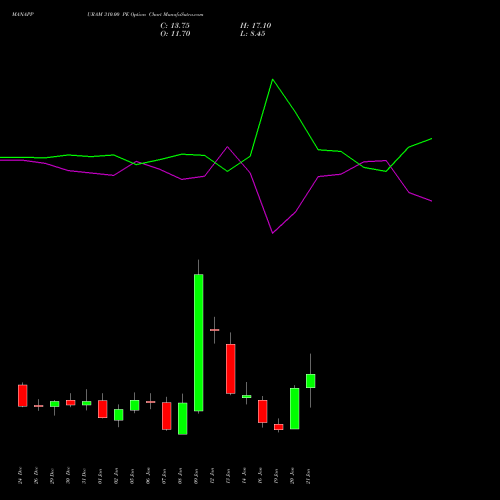The height and width of the screenshot is (500, 500).
Task: Select the tall green candle above 09 Jan
Action: point(199,343)
